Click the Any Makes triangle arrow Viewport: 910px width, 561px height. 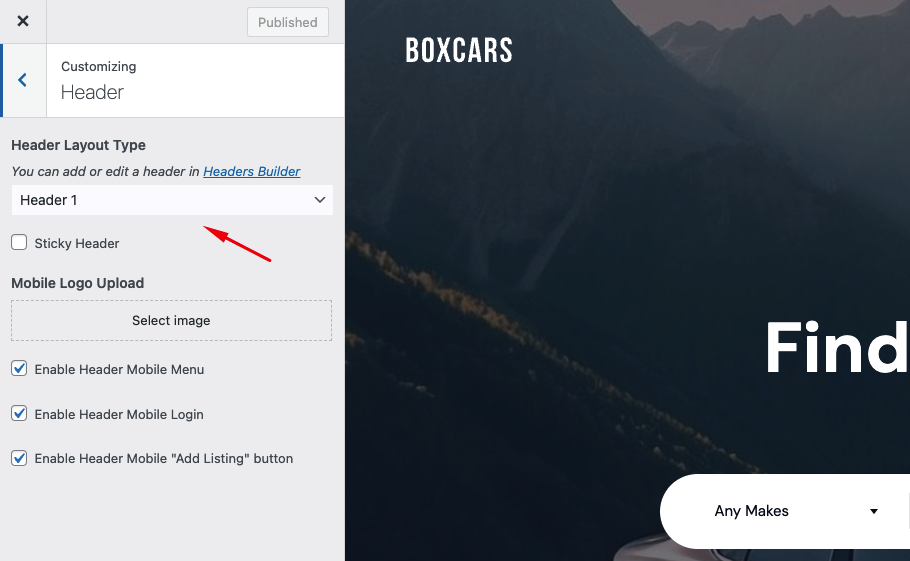click(x=874, y=511)
